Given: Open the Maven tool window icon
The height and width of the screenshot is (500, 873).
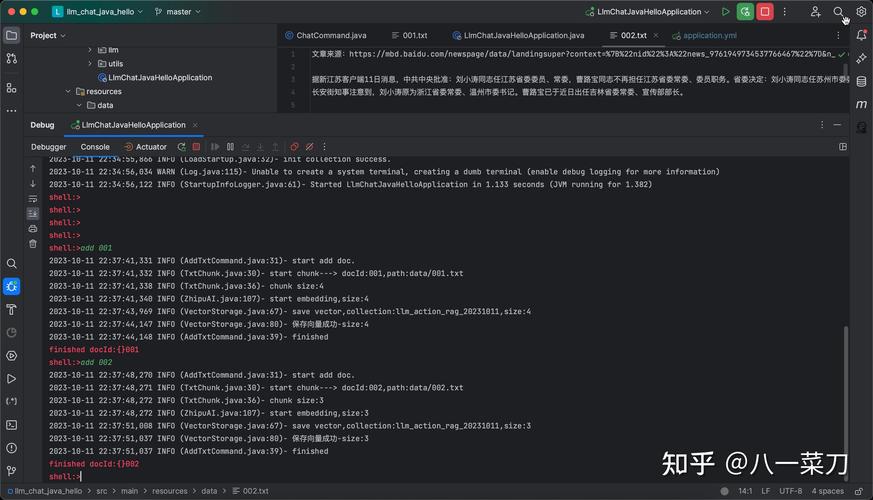Looking at the screenshot, I should (x=861, y=104).
